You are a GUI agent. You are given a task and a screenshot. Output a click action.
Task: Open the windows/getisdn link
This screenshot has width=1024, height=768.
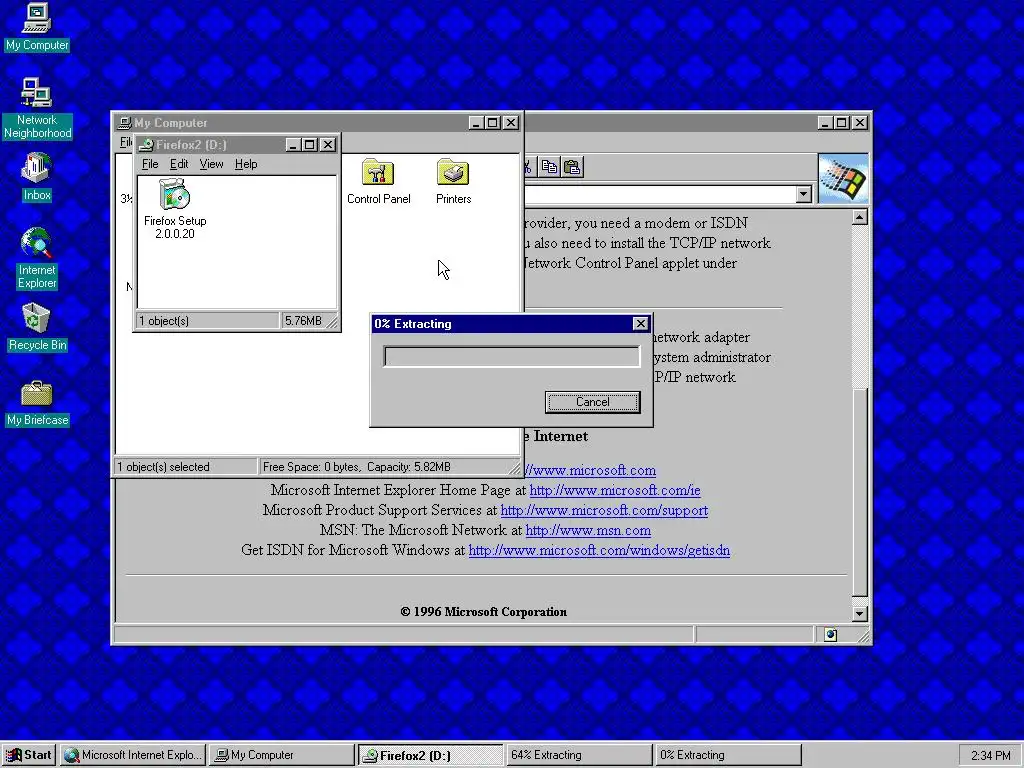pyautogui.click(x=599, y=551)
